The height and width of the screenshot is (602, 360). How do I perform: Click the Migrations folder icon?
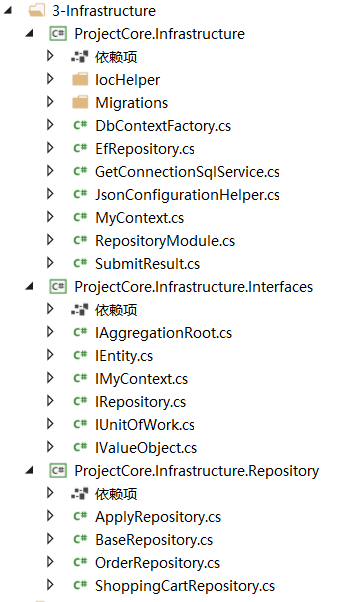click(80, 103)
